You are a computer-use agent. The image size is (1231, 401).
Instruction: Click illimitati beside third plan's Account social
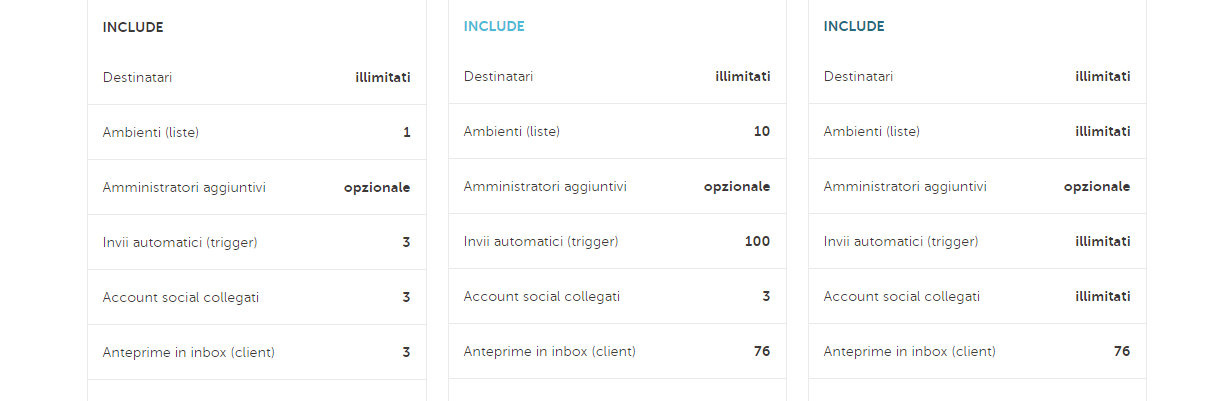pyautogui.click(x=1103, y=296)
